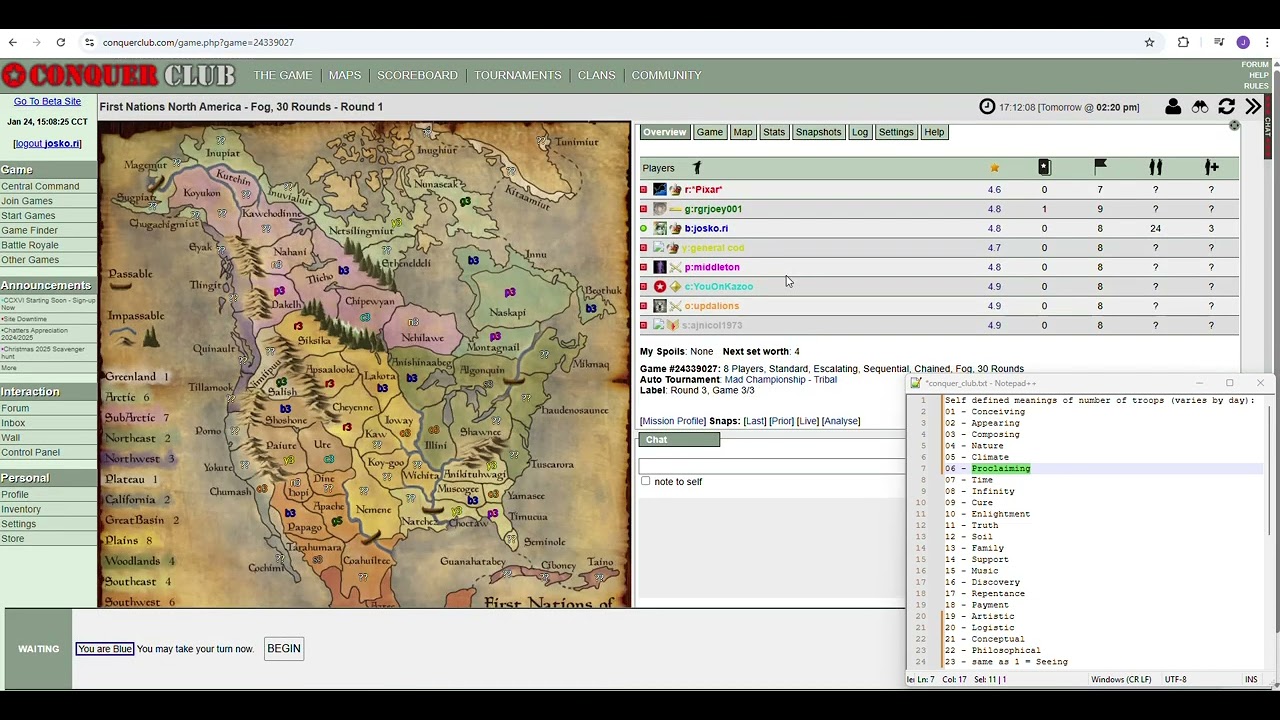This screenshot has height=720, width=1280.
Task: Open the Snapshots tab
Action: 818,132
